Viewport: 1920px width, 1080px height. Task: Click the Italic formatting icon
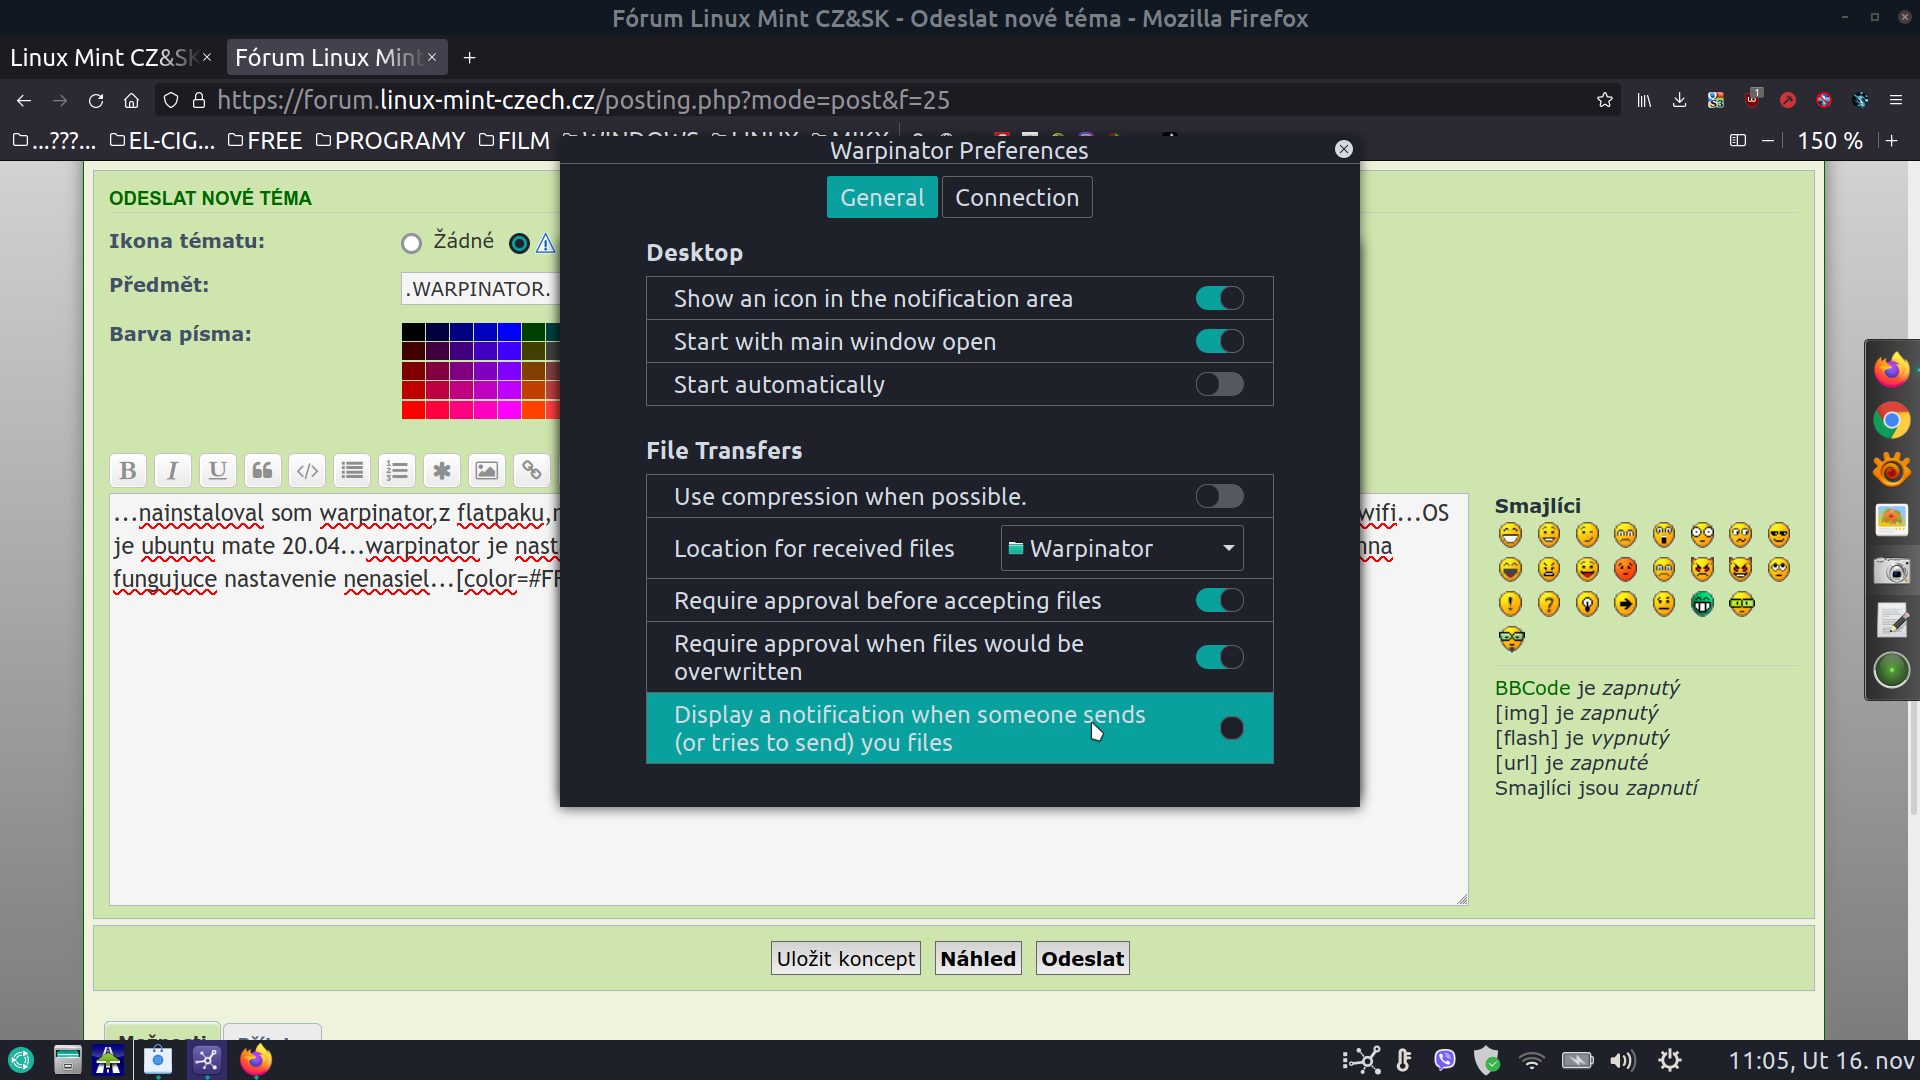pyautogui.click(x=172, y=470)
